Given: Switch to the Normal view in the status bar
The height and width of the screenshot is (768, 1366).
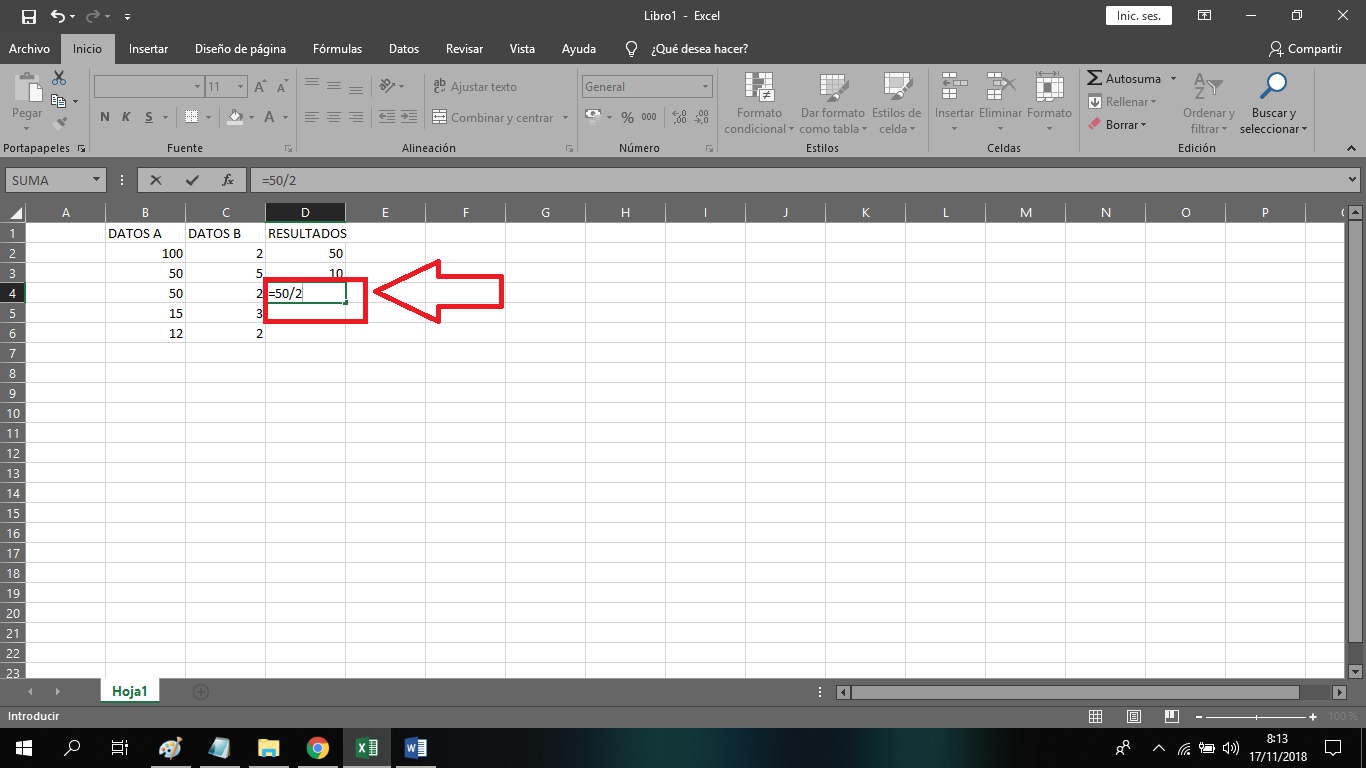Looking at the screenshot, I should pos(1096,716).
